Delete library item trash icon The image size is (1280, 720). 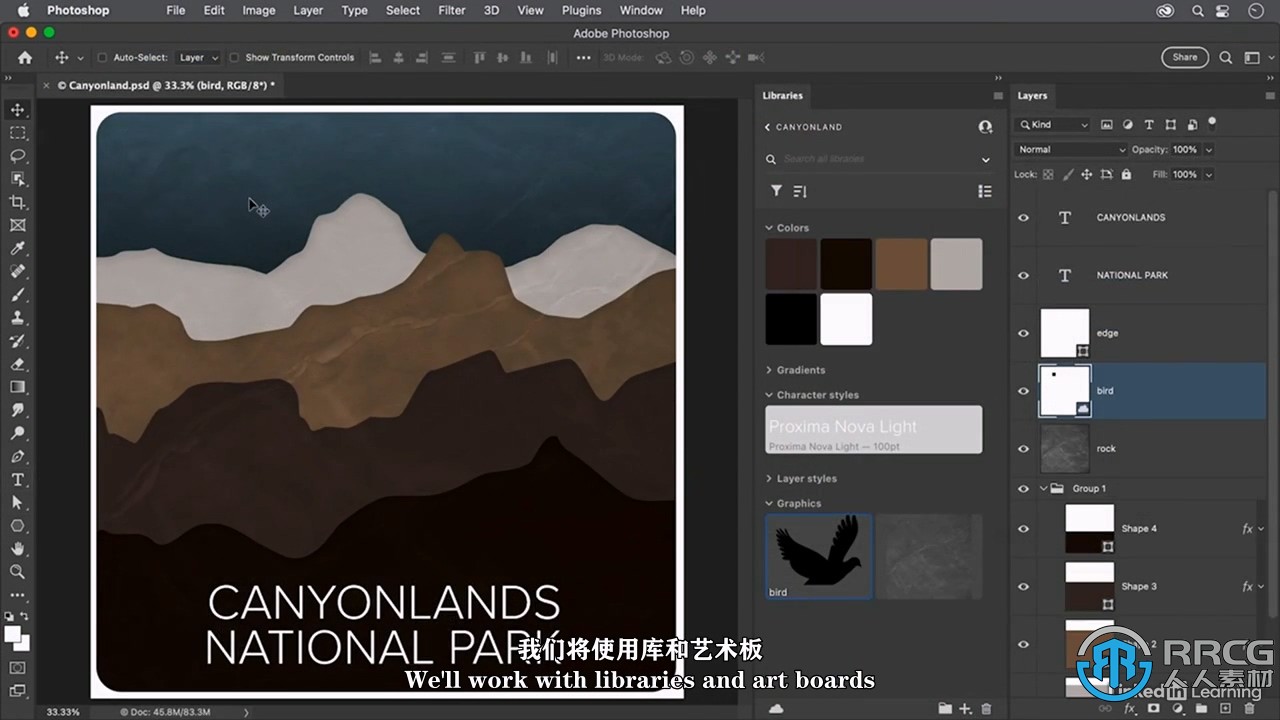[x=986, y=708]
